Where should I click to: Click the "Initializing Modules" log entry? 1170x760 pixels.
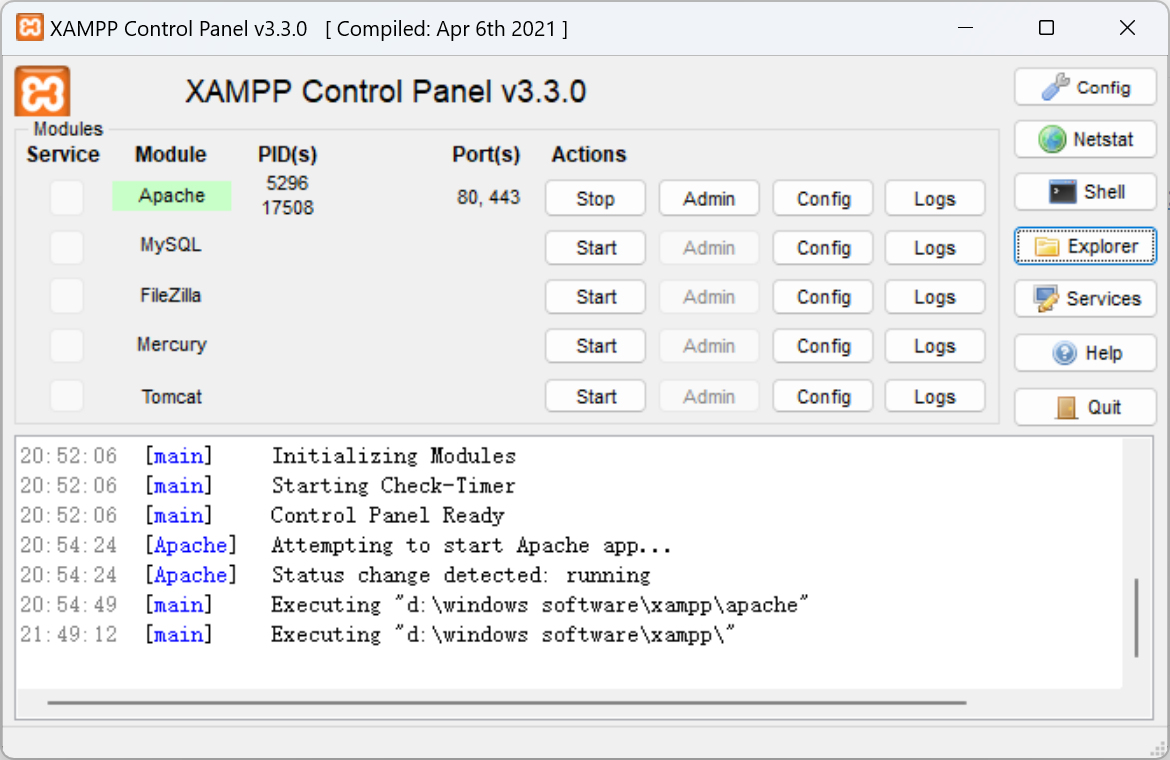click(394, 456)
